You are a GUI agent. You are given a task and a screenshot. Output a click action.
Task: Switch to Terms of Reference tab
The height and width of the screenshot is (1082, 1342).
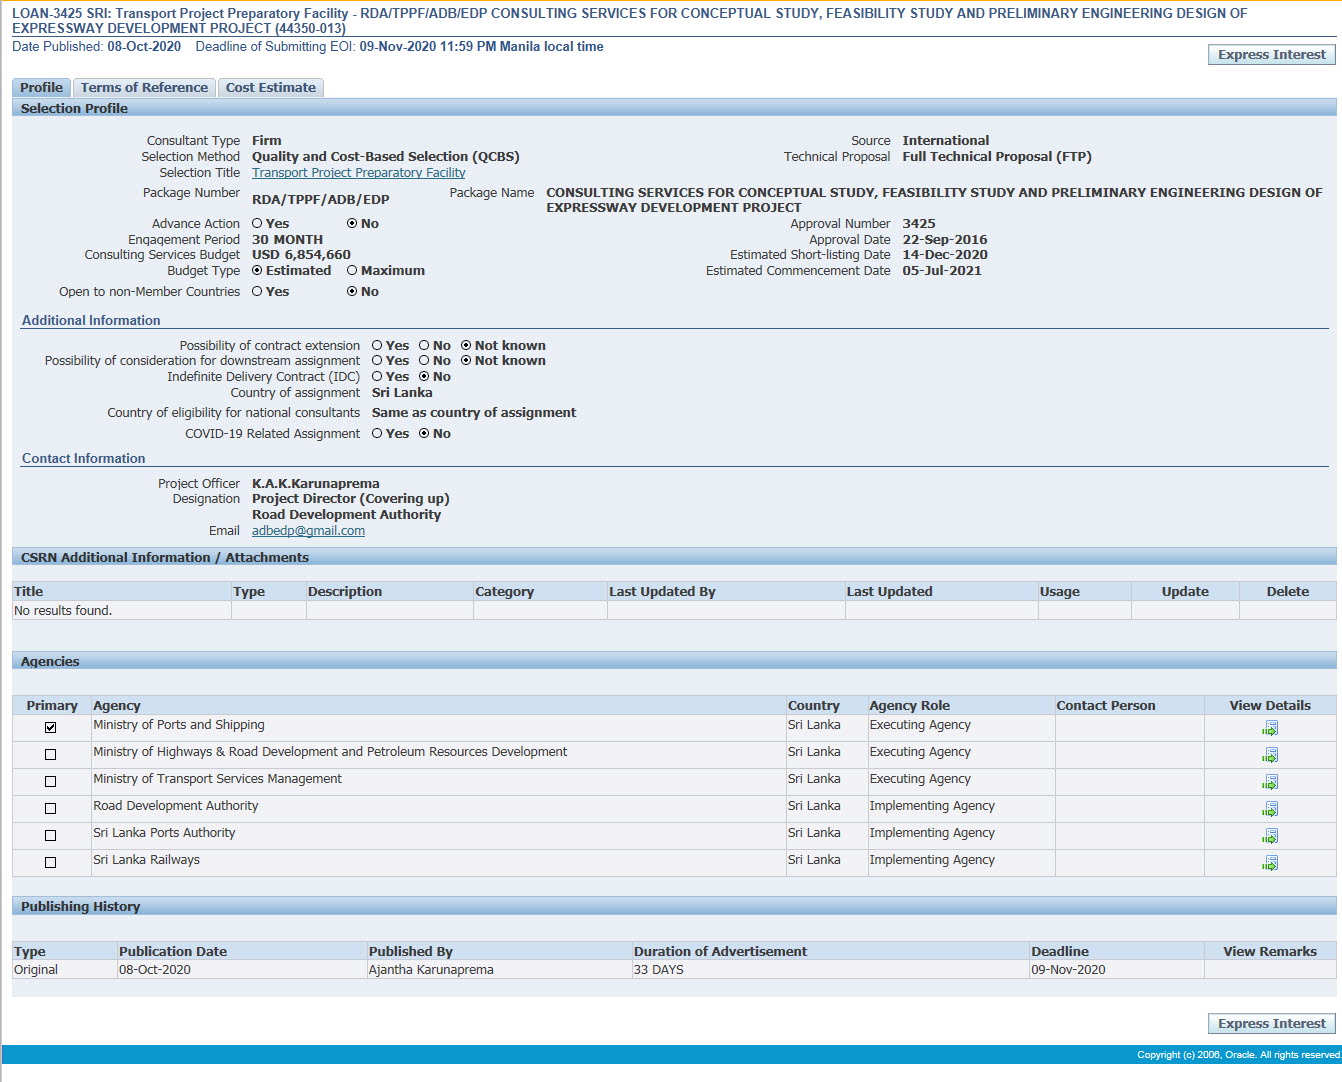pos(144,88)
